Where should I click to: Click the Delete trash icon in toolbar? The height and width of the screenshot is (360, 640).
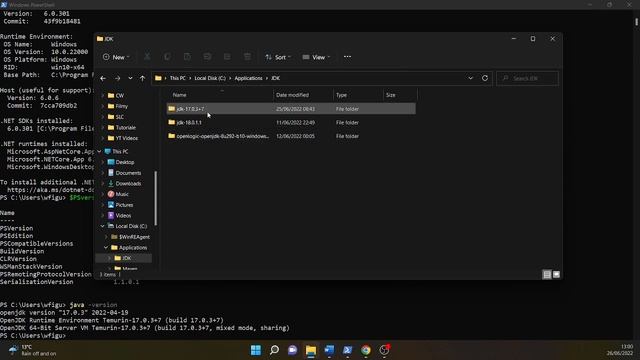247,57
